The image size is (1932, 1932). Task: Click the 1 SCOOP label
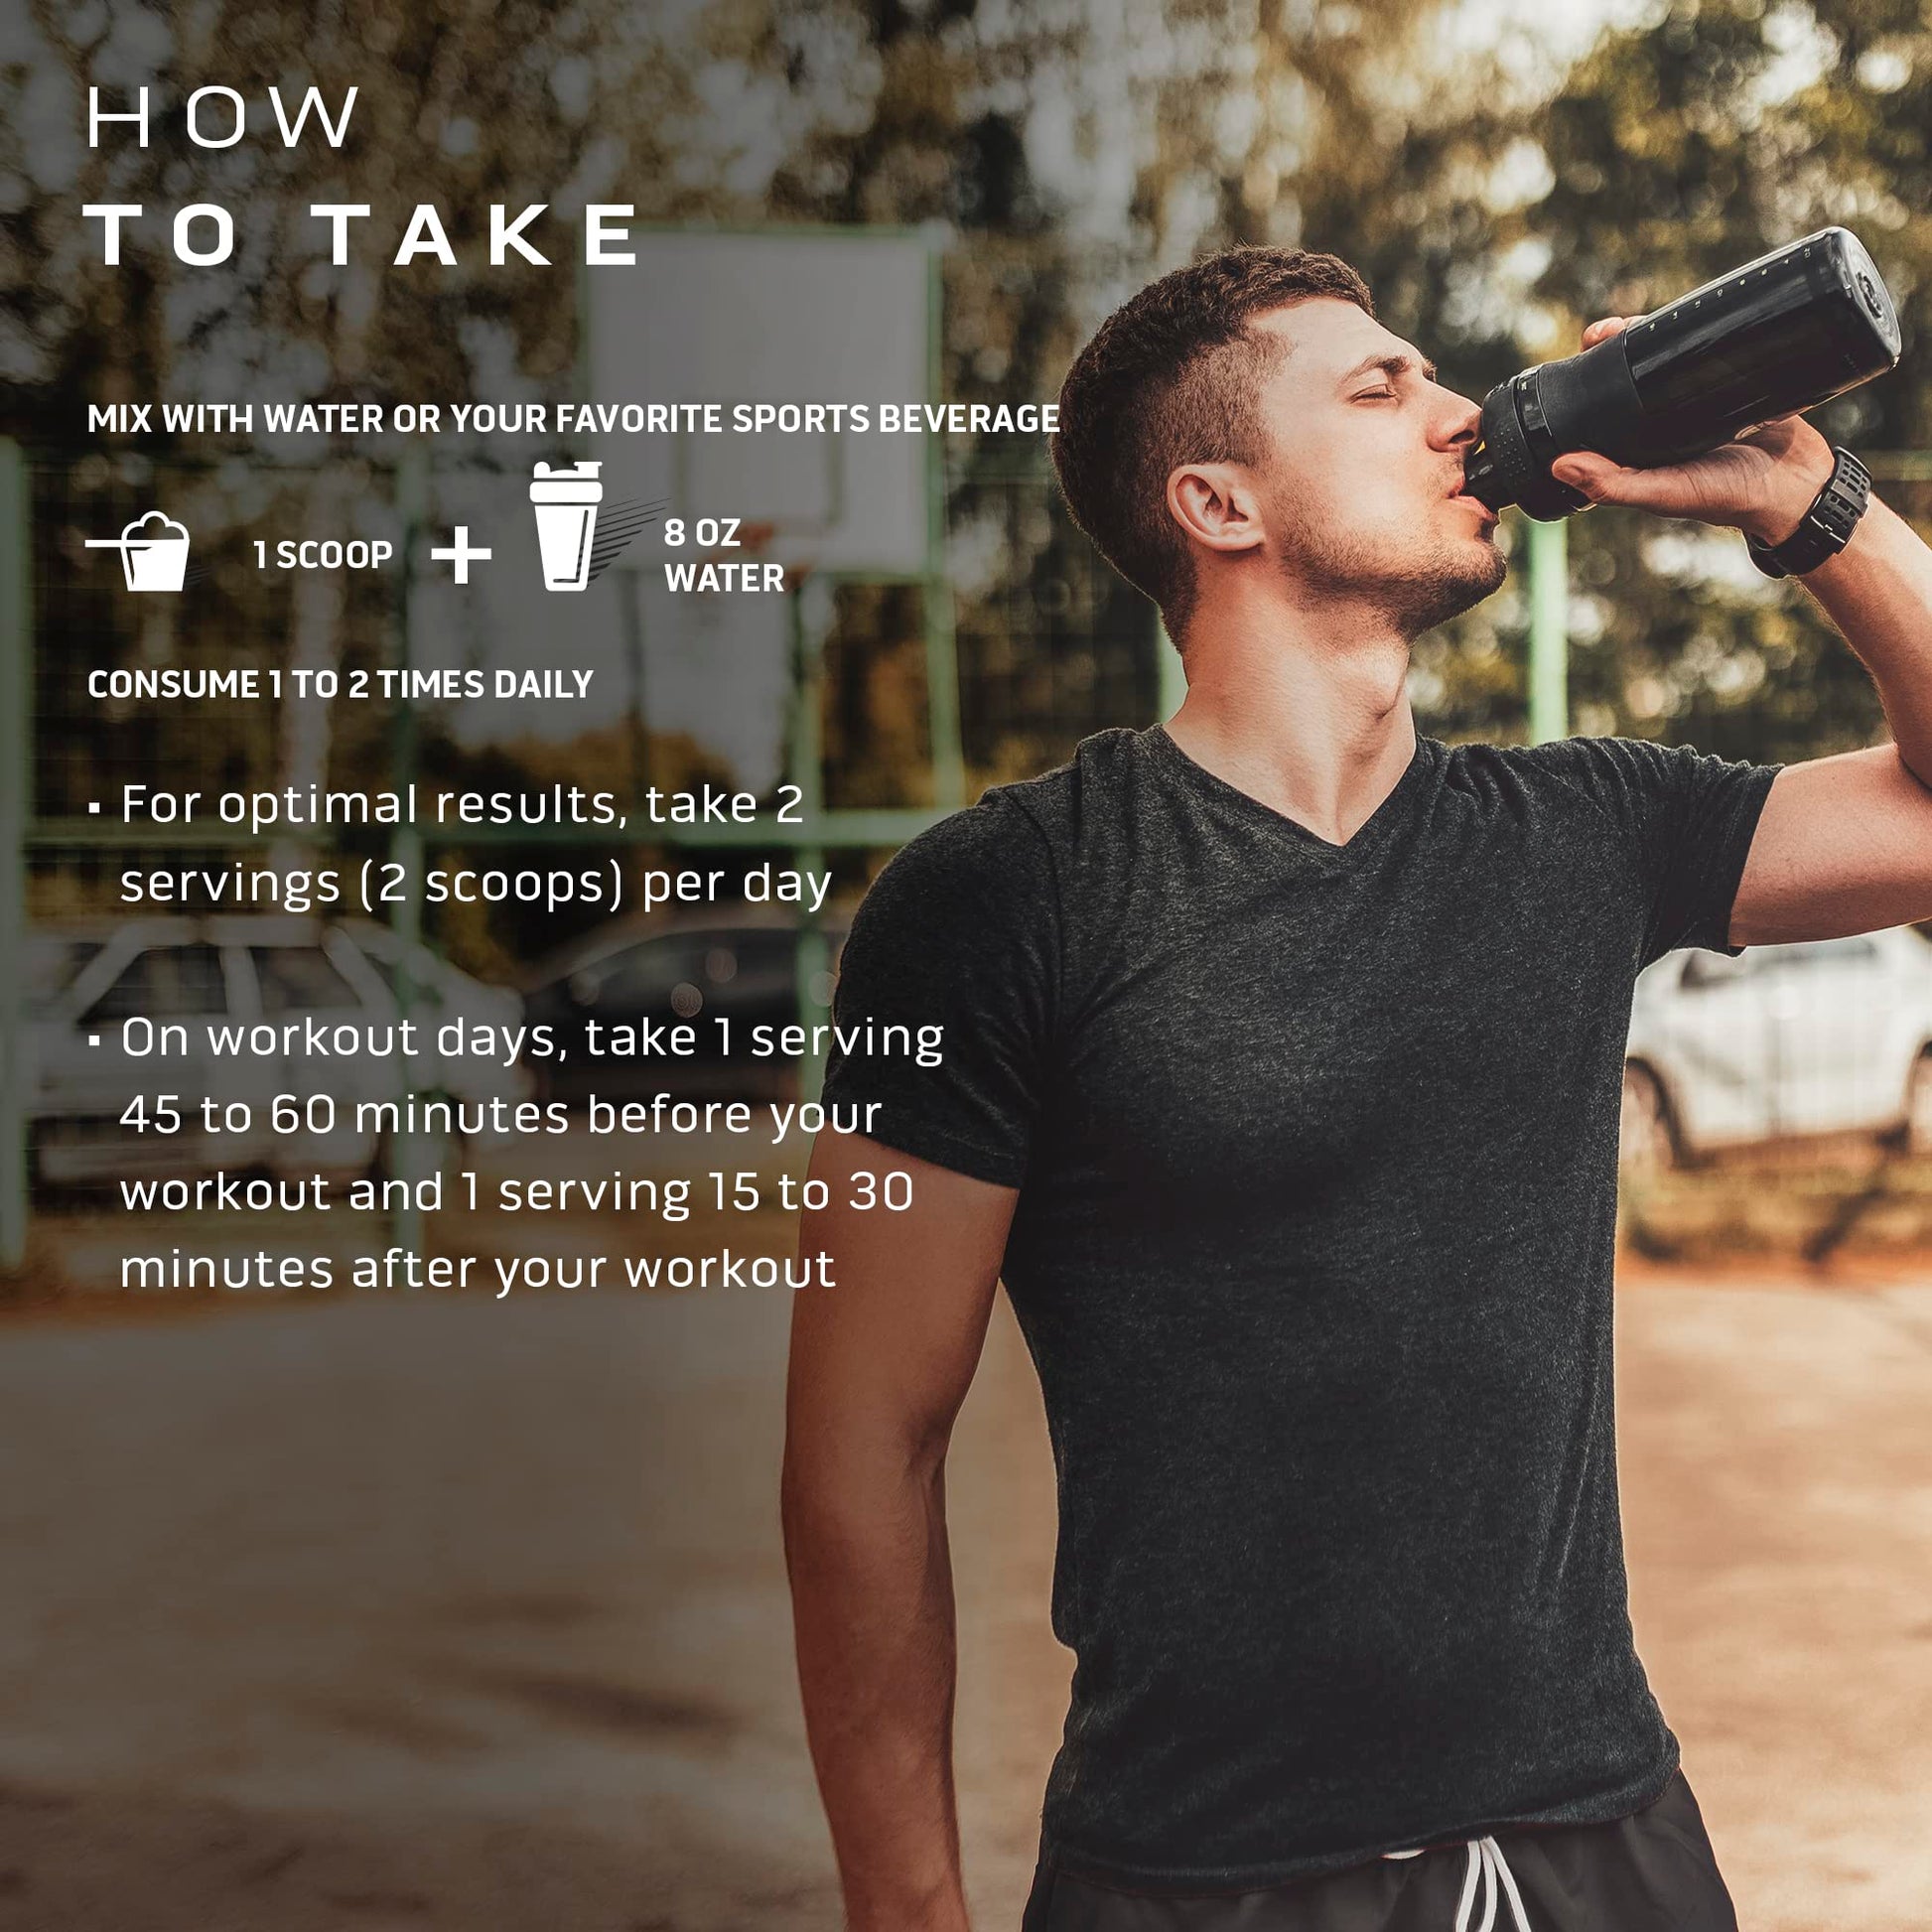pyautogui.click(x=323, y=555)
